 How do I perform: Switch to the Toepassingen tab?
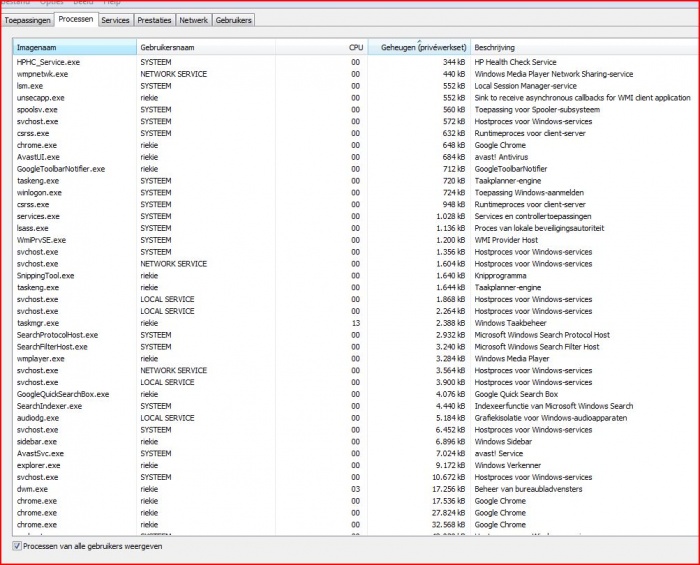(x=27, y=21)
